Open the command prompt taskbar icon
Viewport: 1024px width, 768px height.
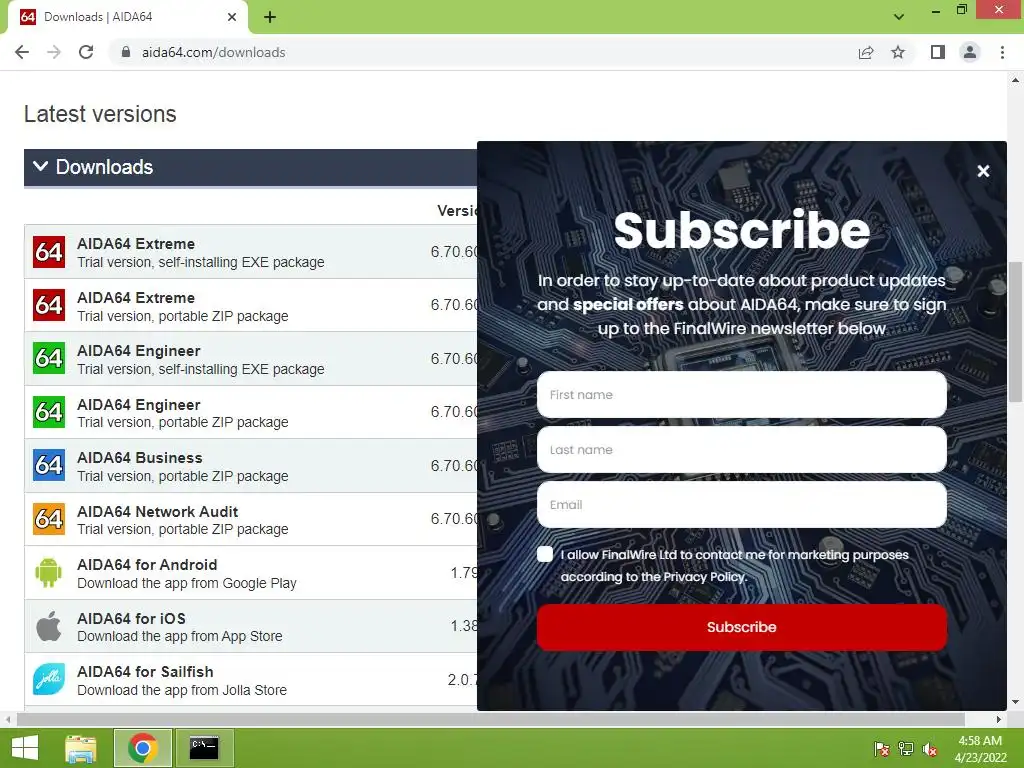[204, 748]
